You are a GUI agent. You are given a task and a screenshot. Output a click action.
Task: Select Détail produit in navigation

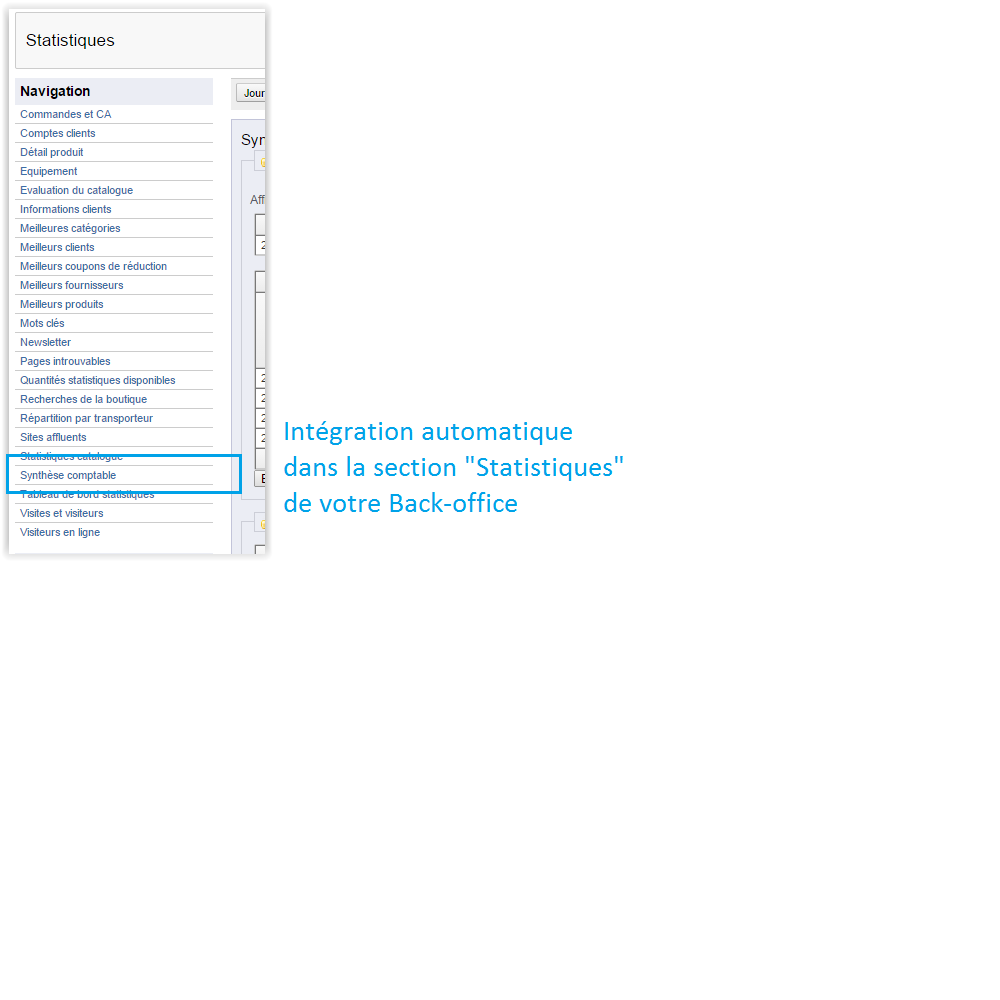coord(52,152)
